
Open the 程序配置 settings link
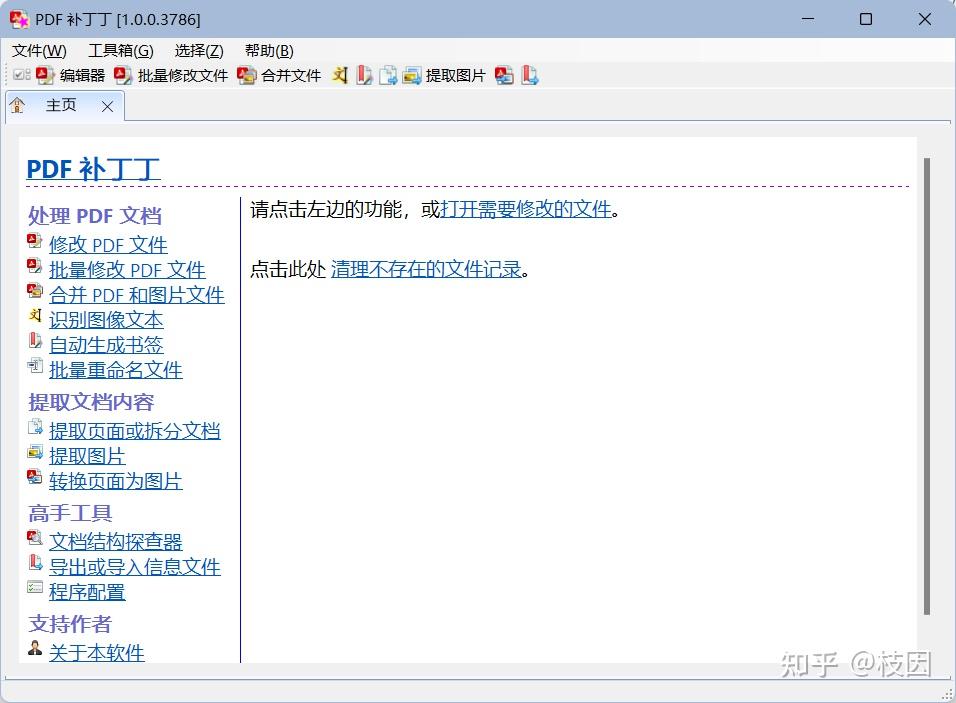click(x=87, y=592)
